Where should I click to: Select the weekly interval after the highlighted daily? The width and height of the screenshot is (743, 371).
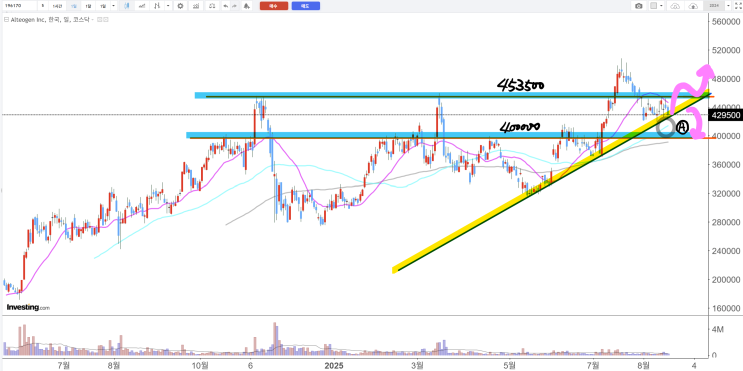pos(88,6)
